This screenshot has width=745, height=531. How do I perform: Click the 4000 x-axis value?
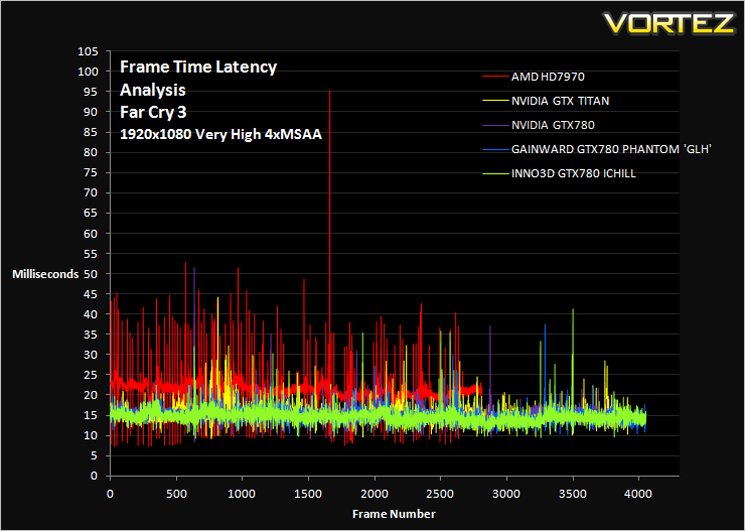(639, 493)
